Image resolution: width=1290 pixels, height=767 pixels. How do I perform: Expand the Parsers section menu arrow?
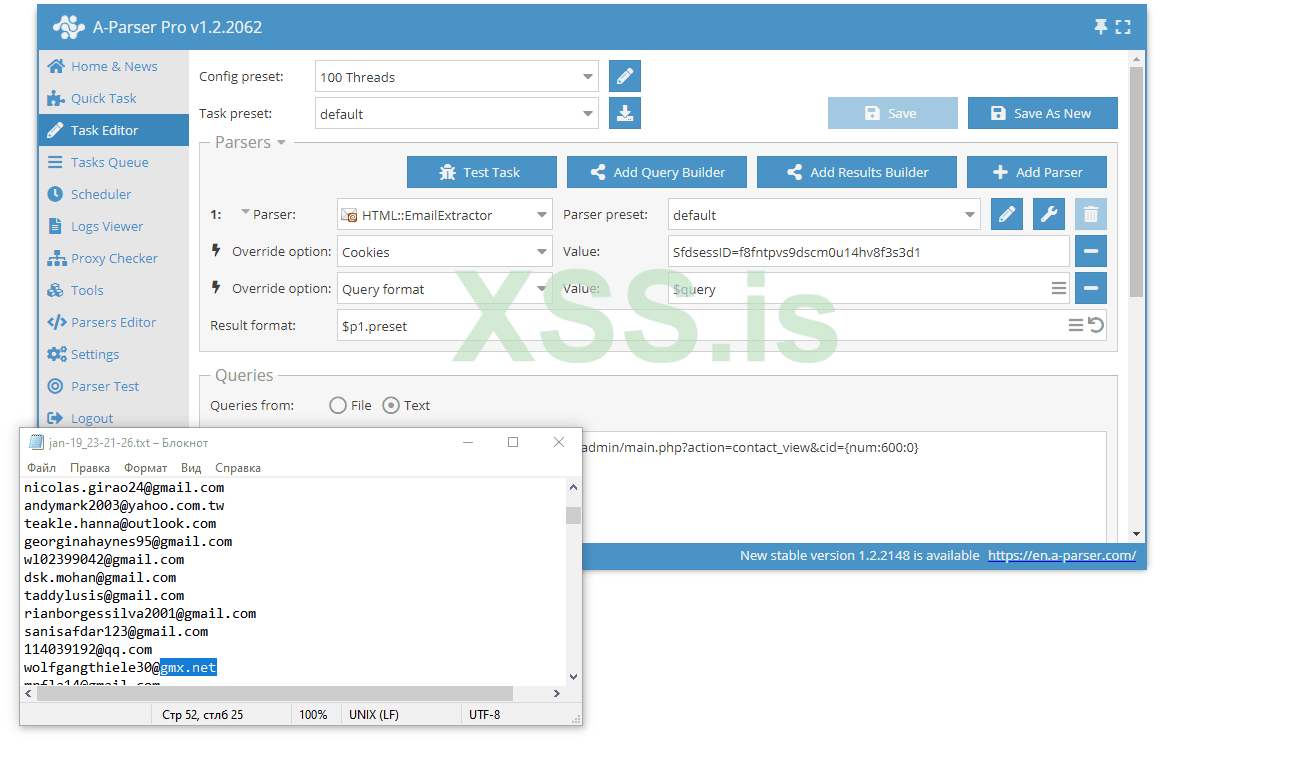pos(282,143)
